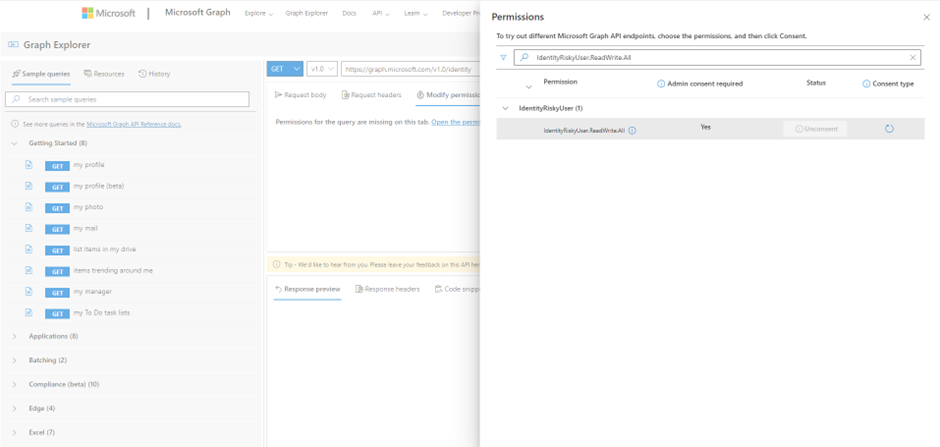Click info icon beside Admin consent required
Viewport: 940px width, 447px height.
click(661, 84)
